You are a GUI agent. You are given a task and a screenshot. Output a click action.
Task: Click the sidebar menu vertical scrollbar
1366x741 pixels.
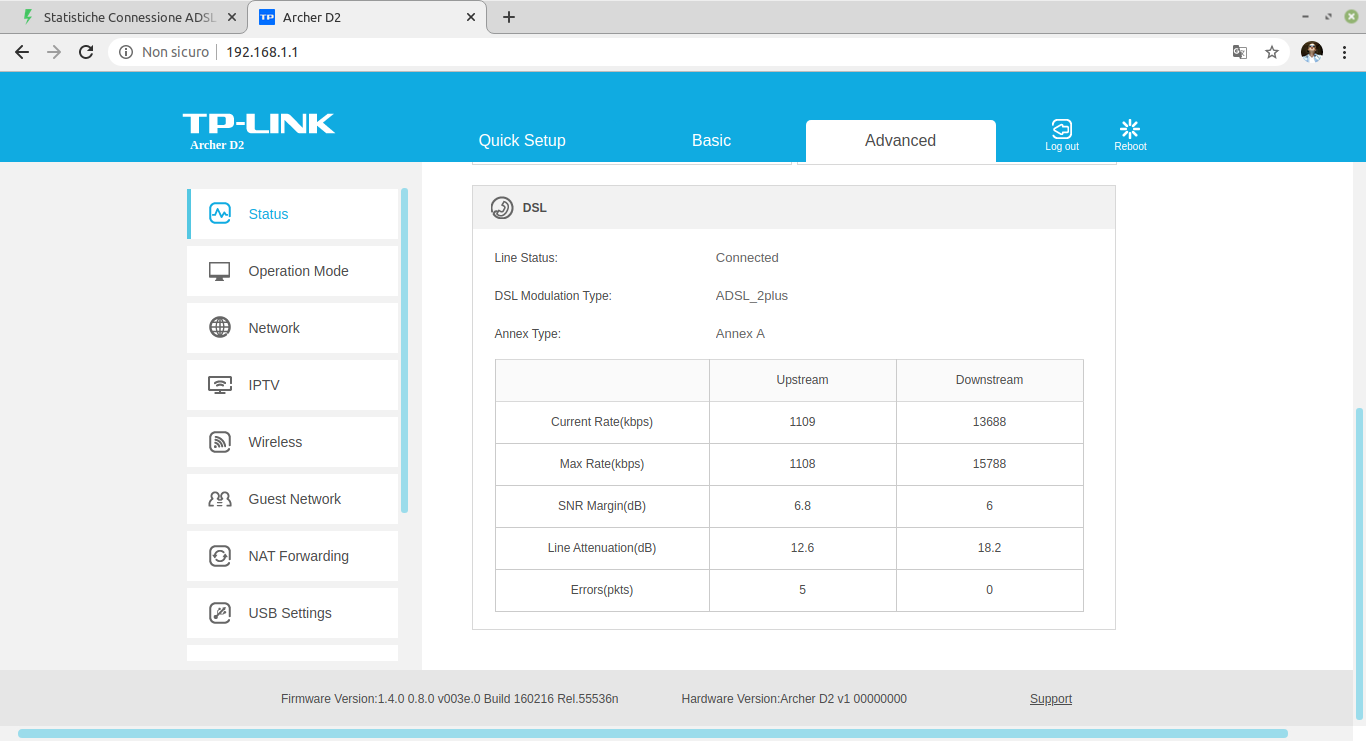point(404,350)
